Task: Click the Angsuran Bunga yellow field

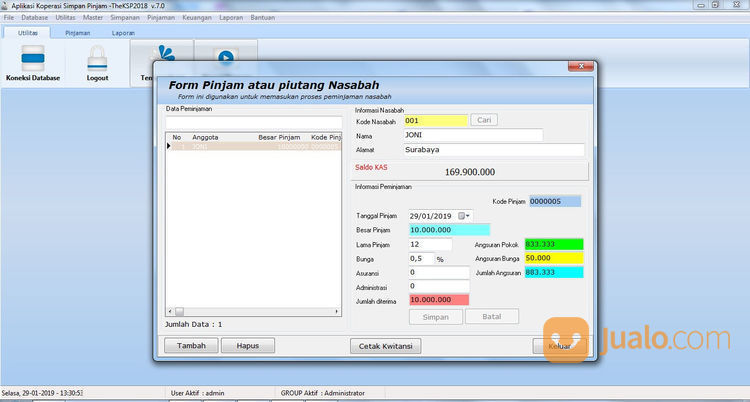Action: click(554, 258)
